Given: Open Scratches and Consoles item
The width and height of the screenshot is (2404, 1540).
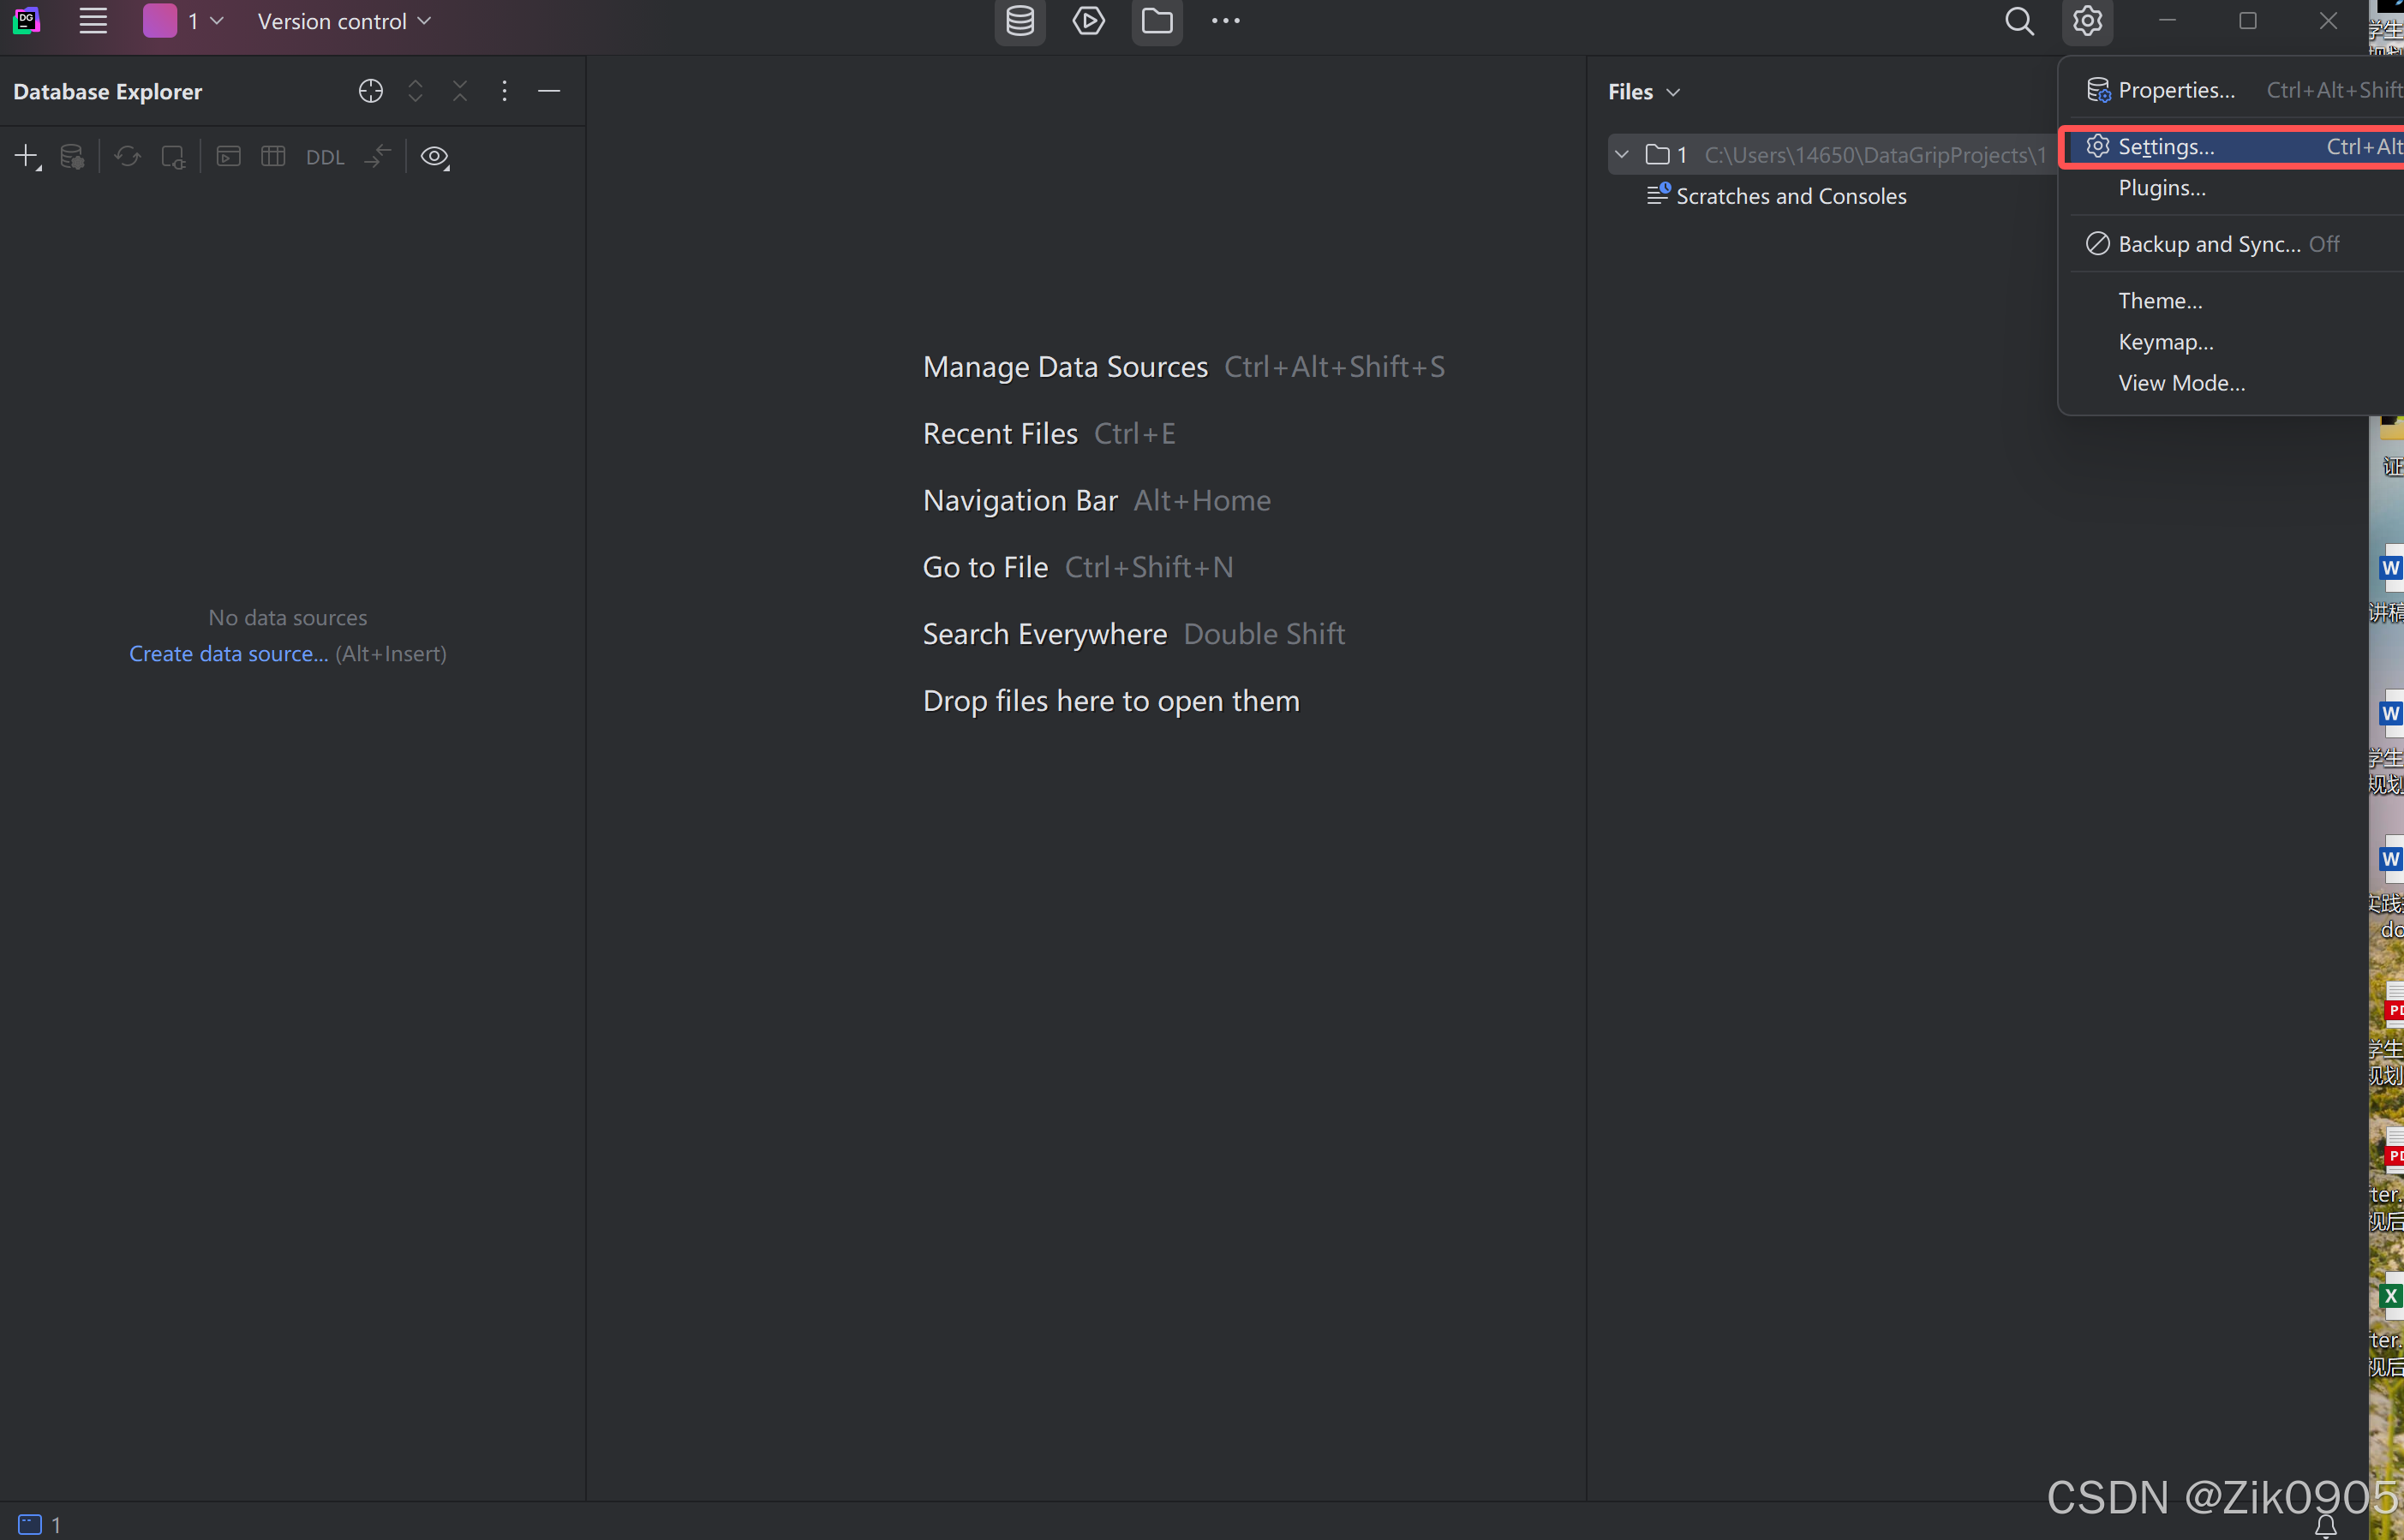Looking at the screenshot, I should [1790, 196].
